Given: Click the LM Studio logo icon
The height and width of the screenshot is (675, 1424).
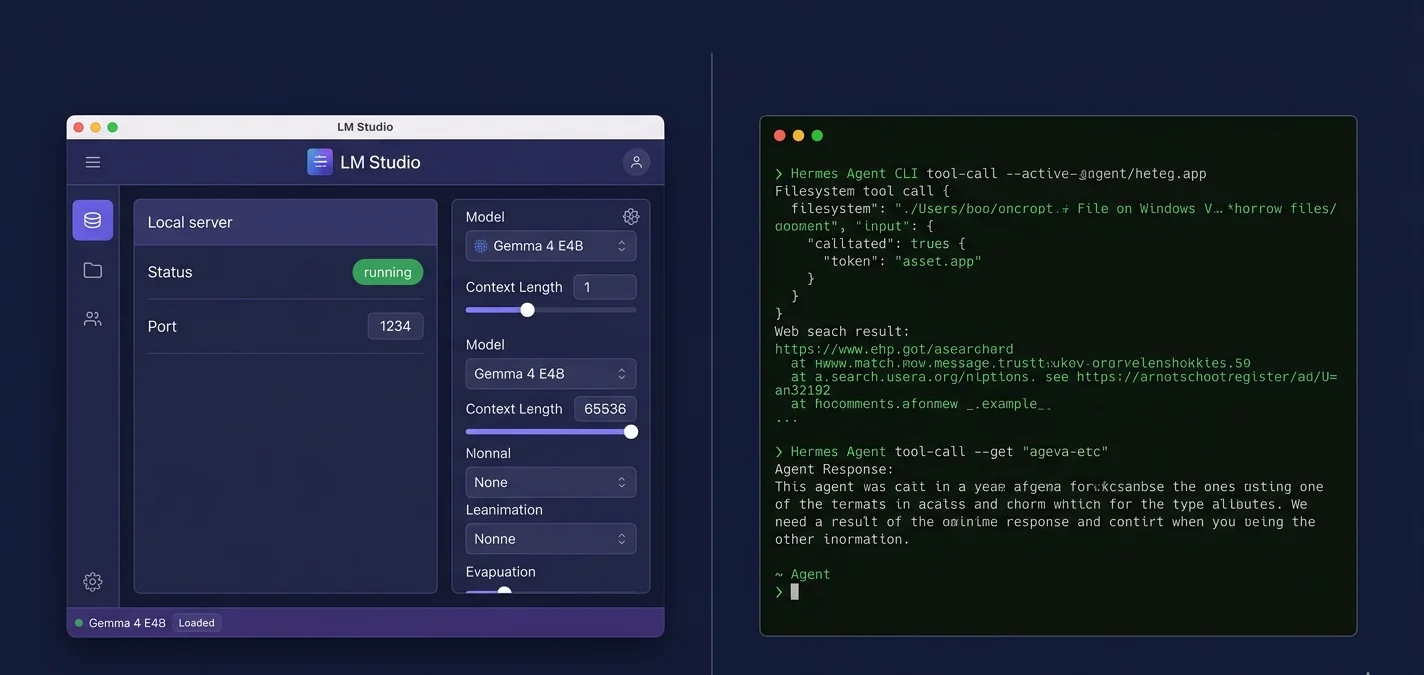Looking at the screenshot, I should point(320,162).
